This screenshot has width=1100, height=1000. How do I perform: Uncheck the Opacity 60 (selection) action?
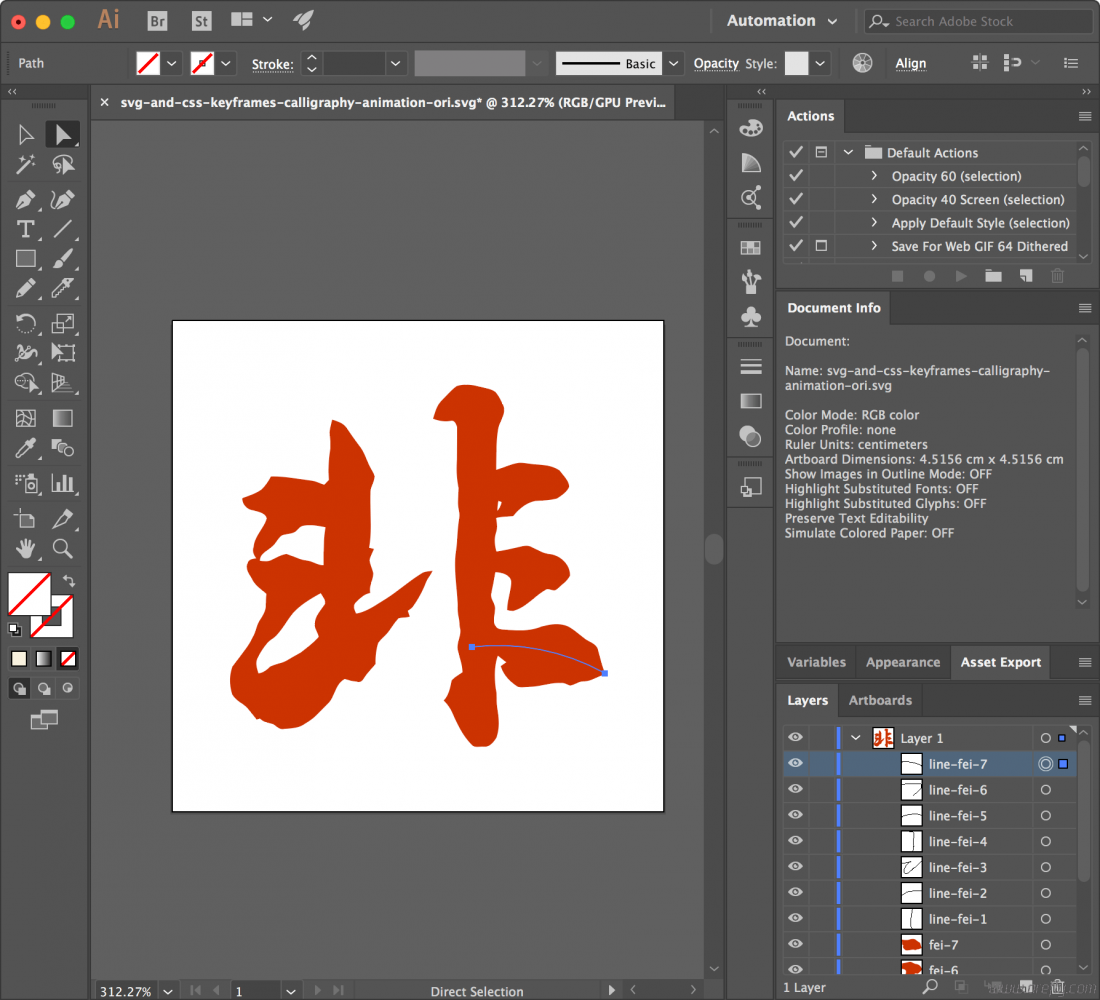point(796,176)
